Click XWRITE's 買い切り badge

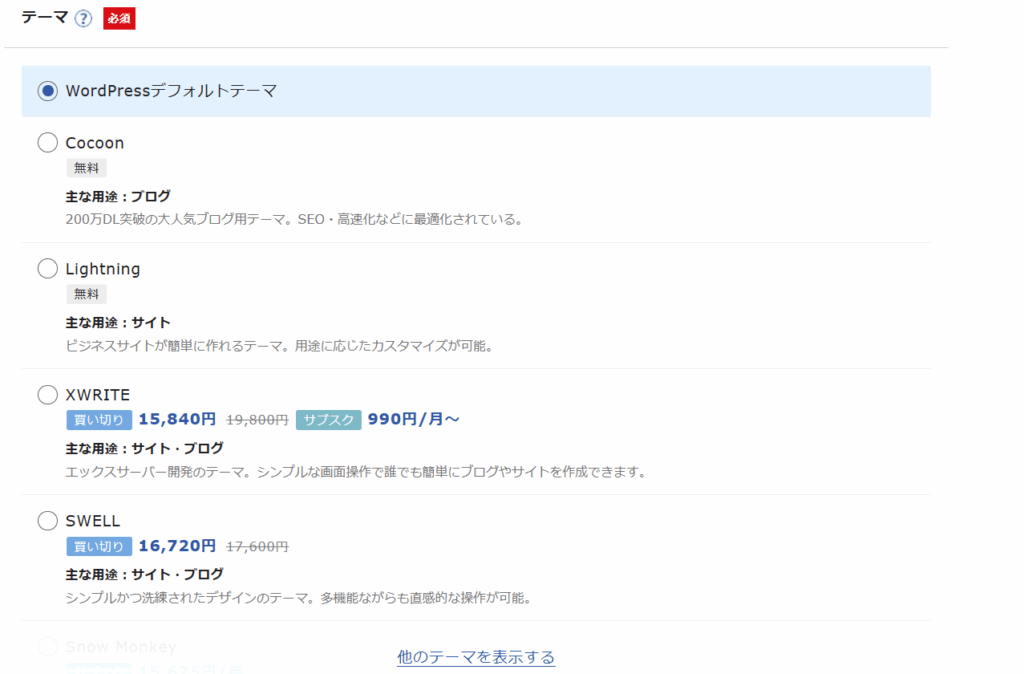99,420
